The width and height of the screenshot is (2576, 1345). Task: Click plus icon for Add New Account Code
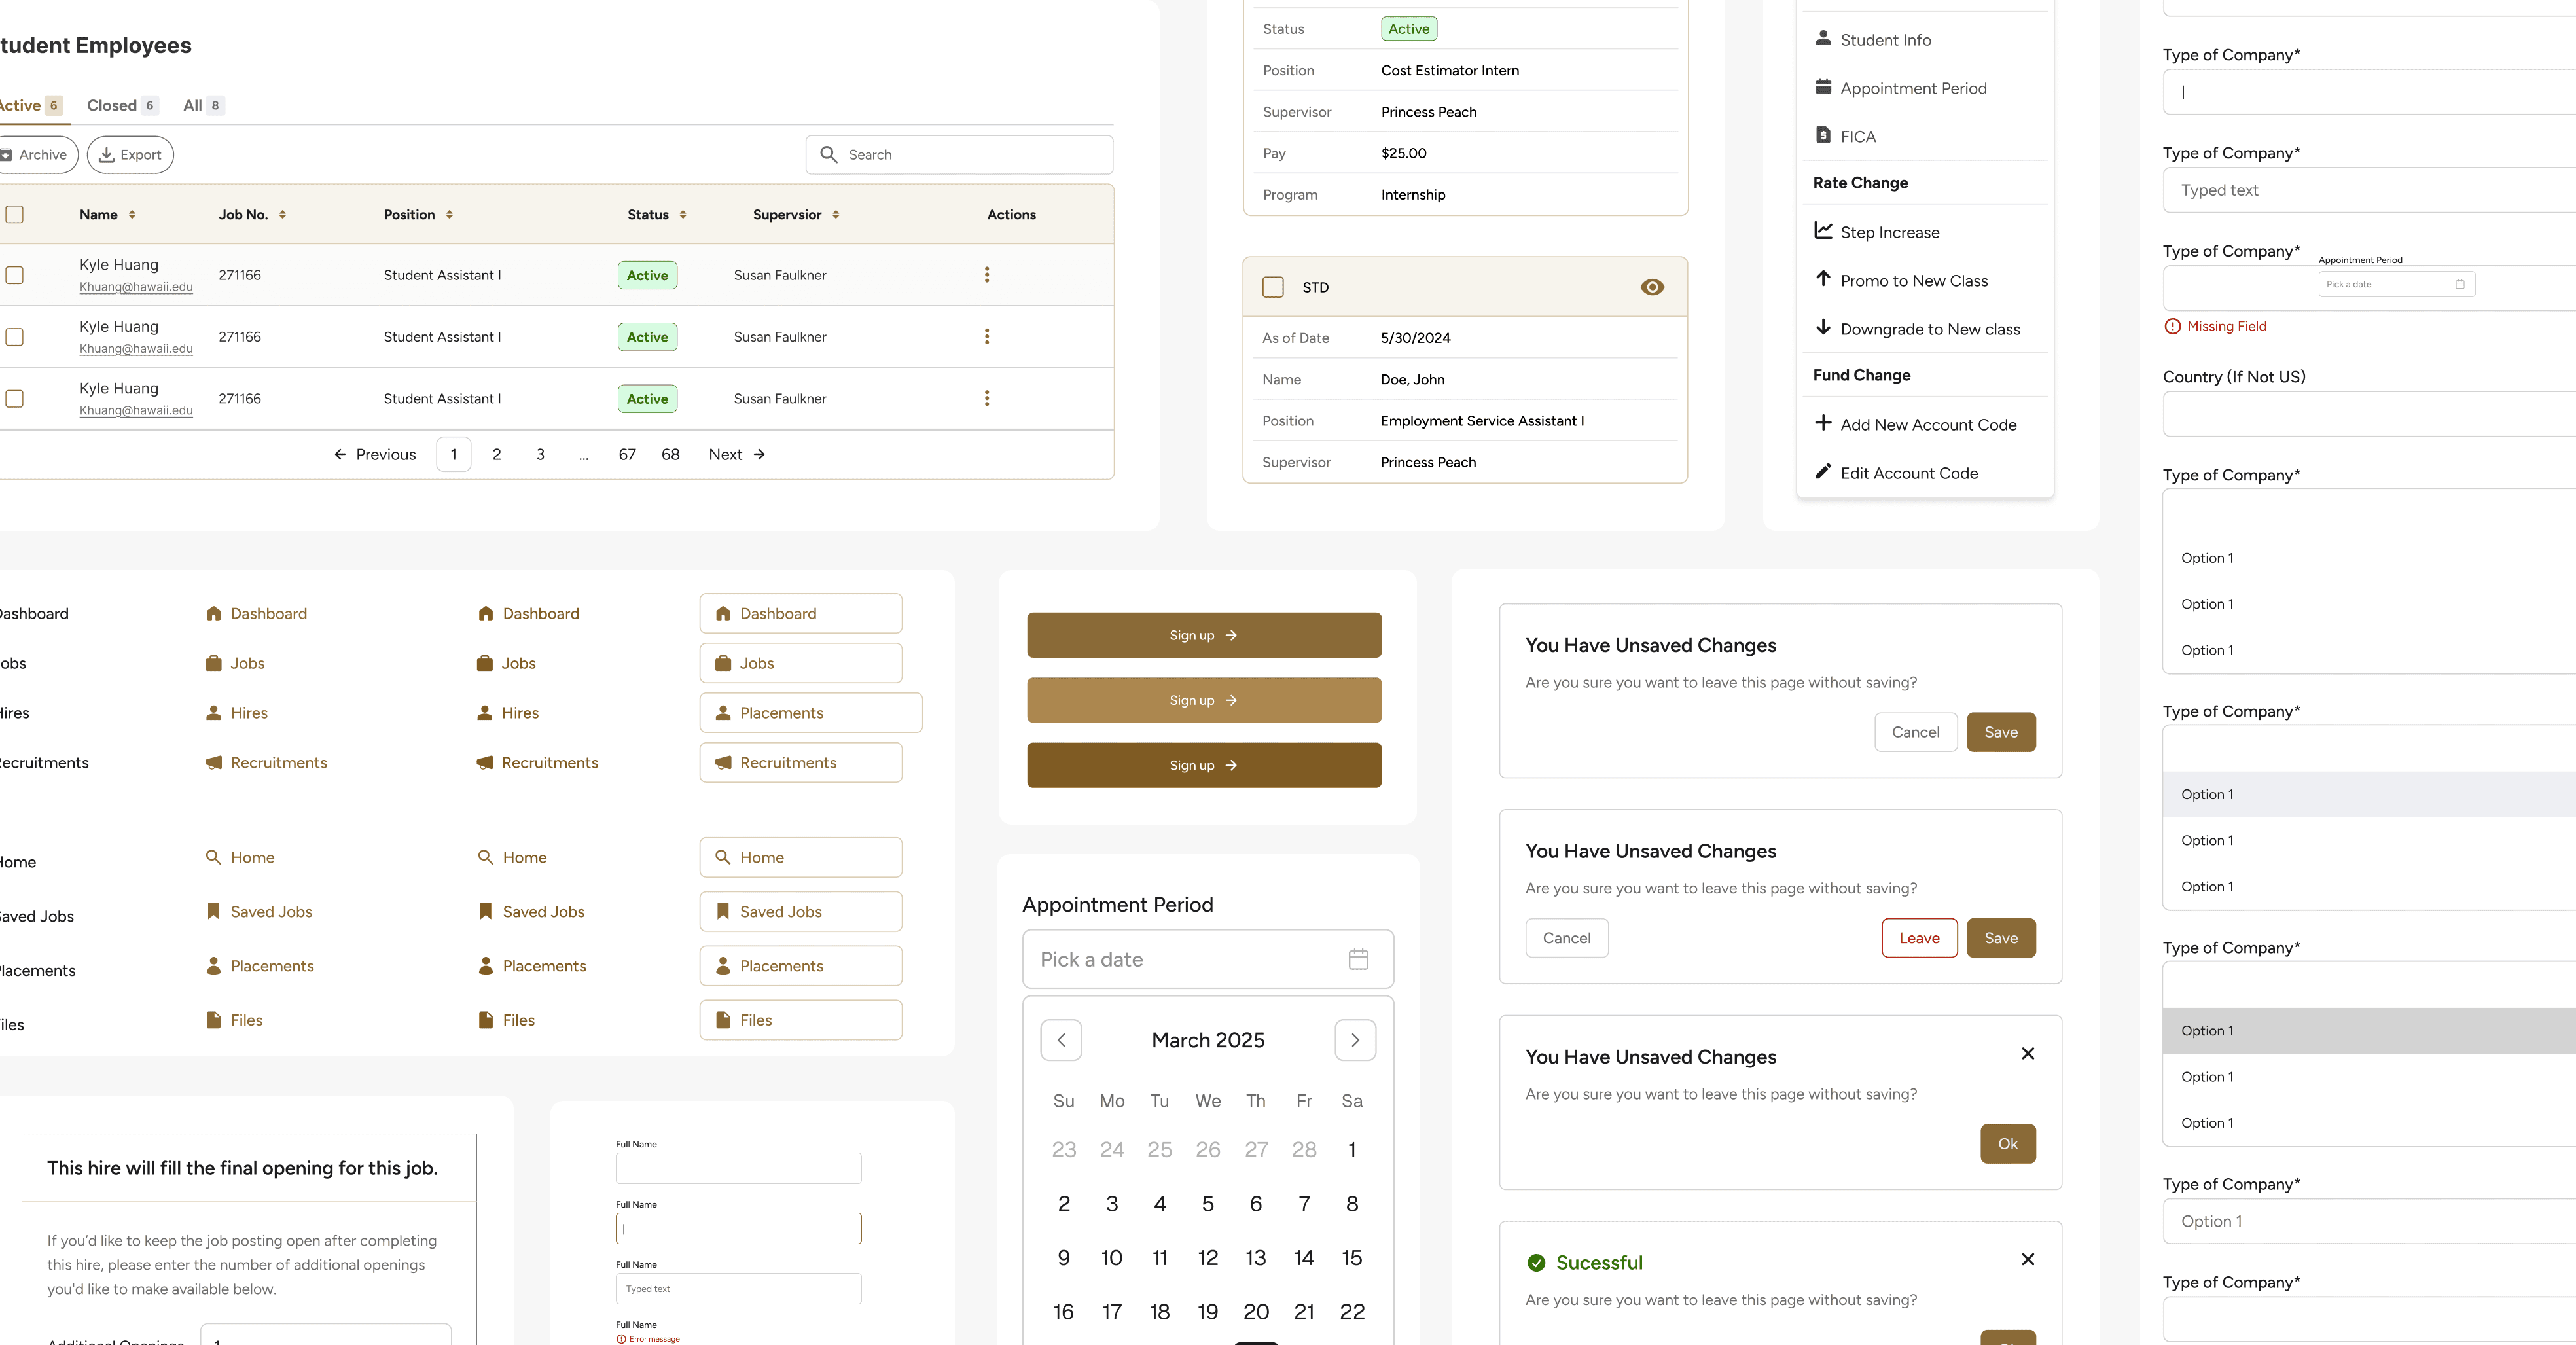[1823, 423]
